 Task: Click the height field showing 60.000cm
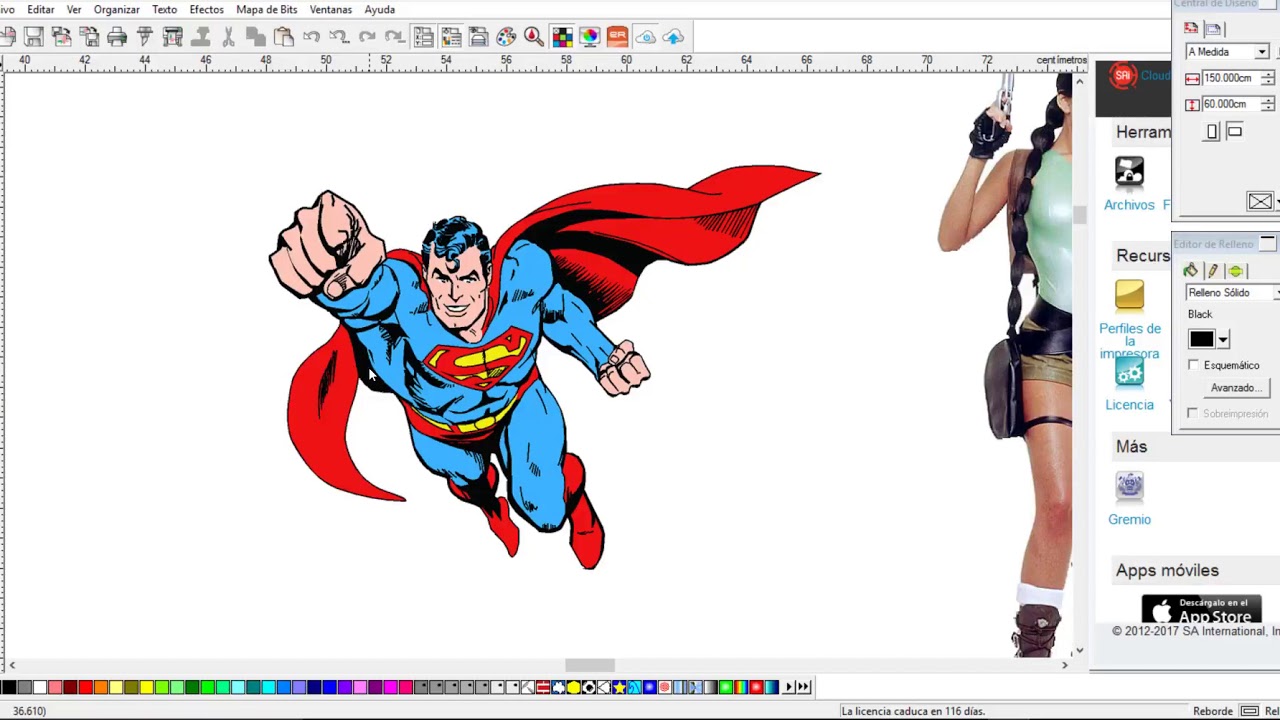point(1230,104)
